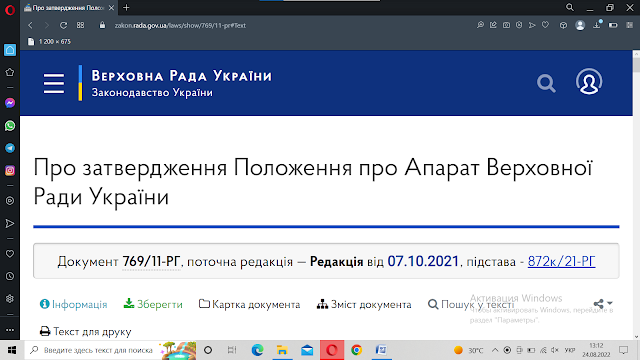Expand the share dropdown arrow

(x=609, y=303)
